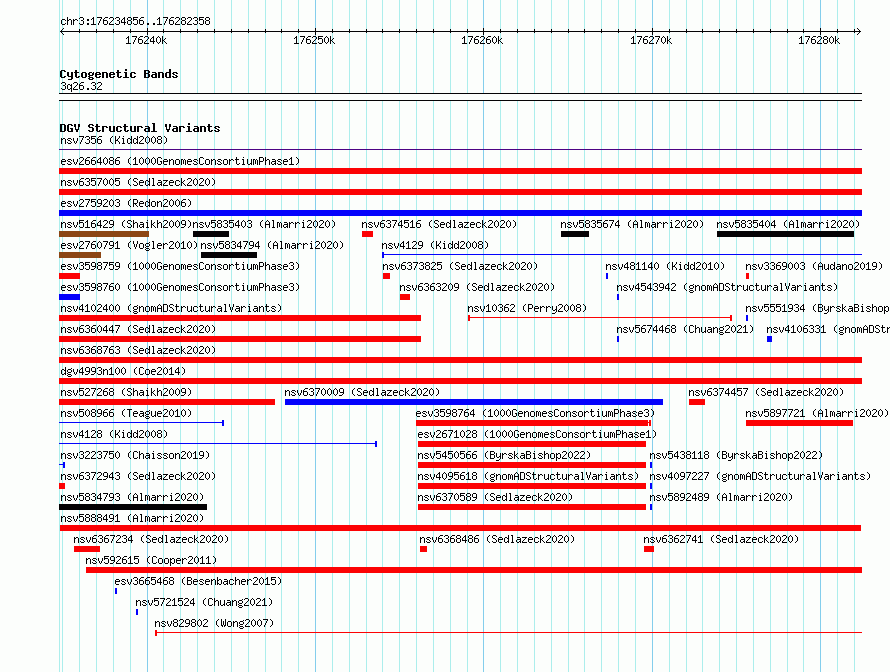The width and height of the screenshot is (890, 672).
Task: Select the nsv829802 (Wong2007) label
Action: point(214,623)
